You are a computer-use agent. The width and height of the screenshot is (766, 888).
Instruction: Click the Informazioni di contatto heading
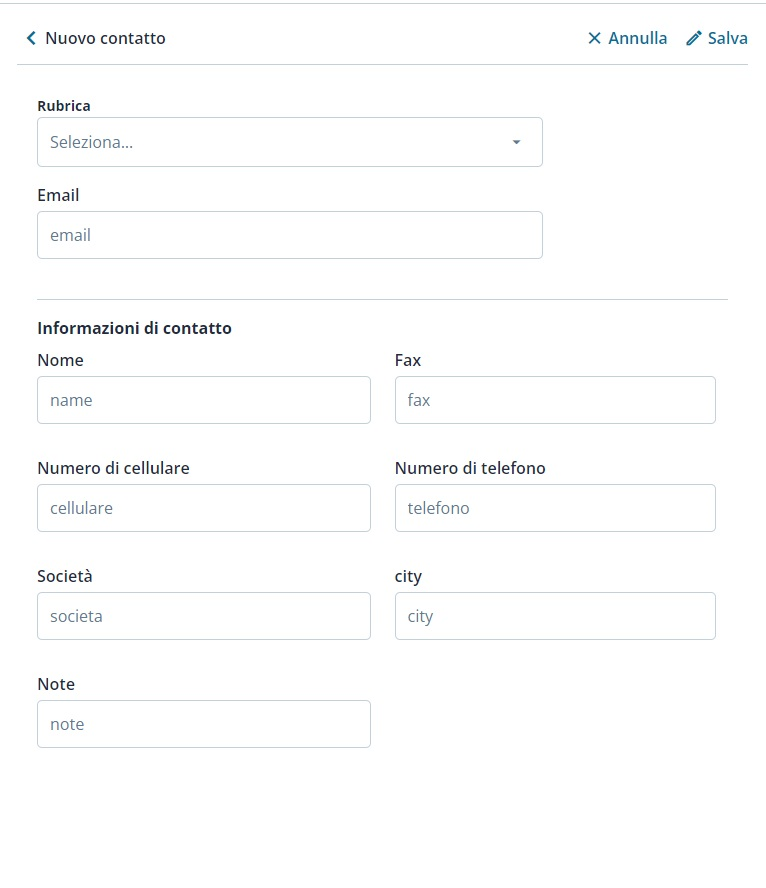tap(134, 328)
